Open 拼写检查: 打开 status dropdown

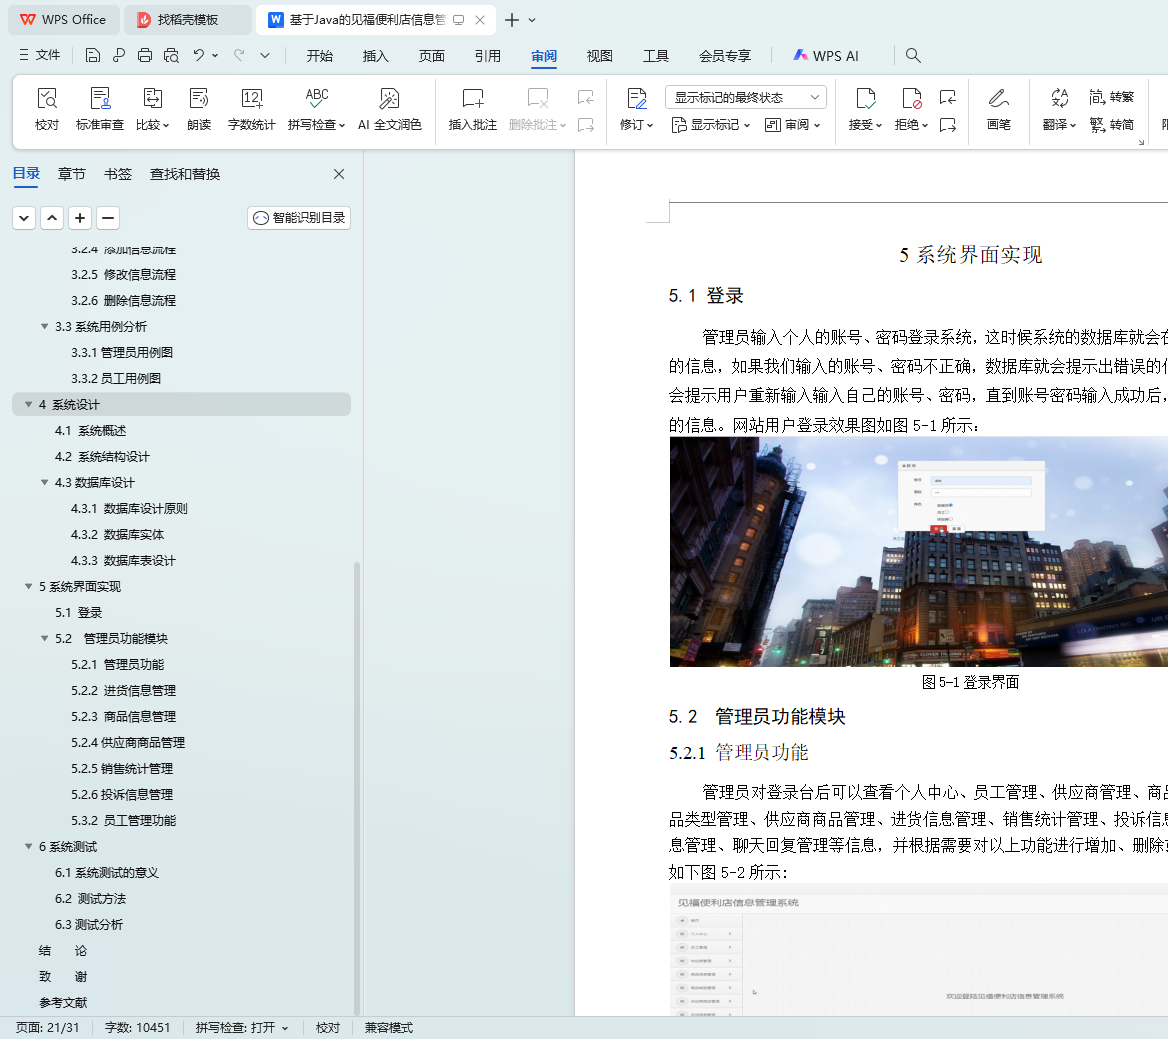[x=242, y=1028]
